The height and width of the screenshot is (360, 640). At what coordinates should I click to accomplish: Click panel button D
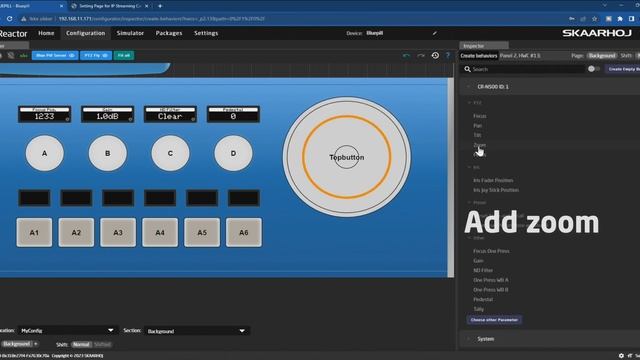click(233, 153)
